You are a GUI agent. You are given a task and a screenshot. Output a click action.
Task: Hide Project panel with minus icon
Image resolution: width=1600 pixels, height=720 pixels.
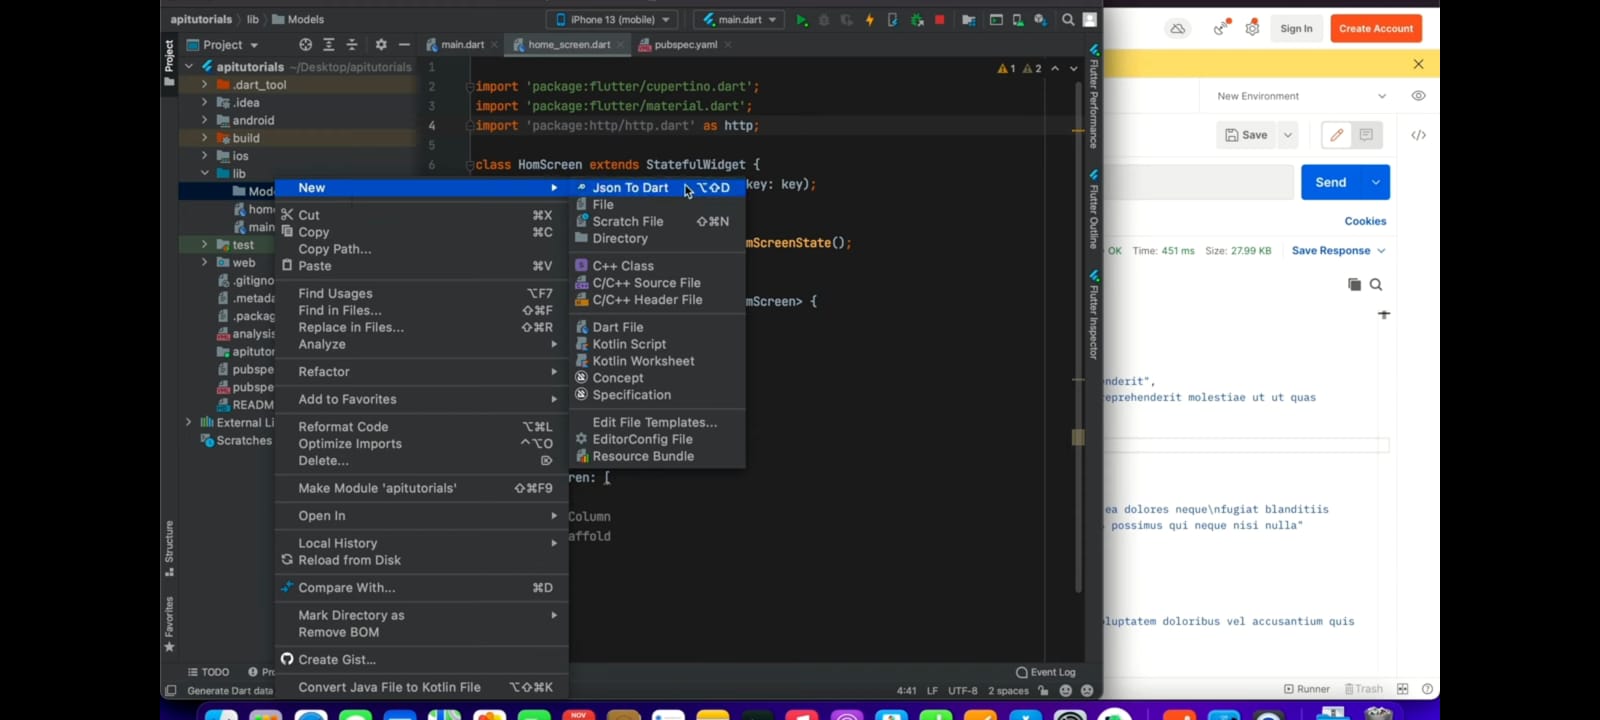404,45
